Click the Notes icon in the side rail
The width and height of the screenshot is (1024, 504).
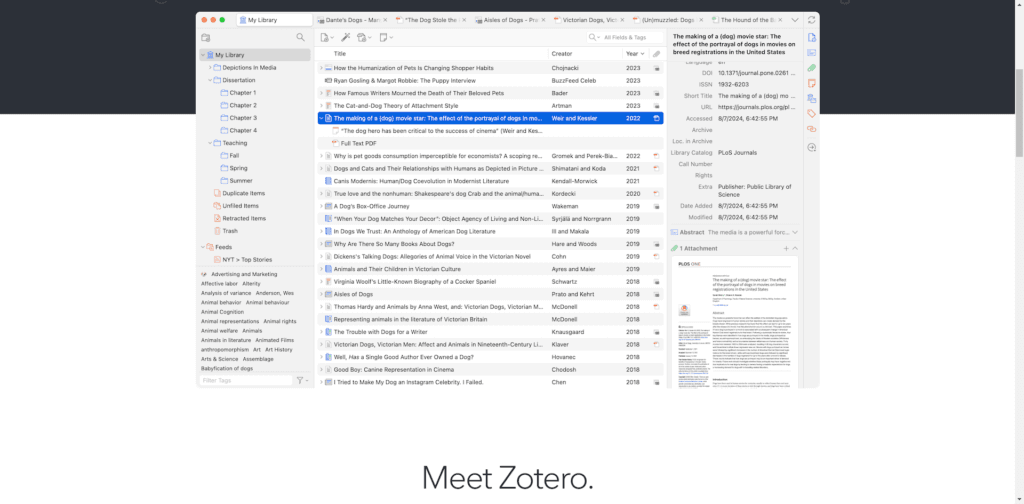tap(812, 83)
